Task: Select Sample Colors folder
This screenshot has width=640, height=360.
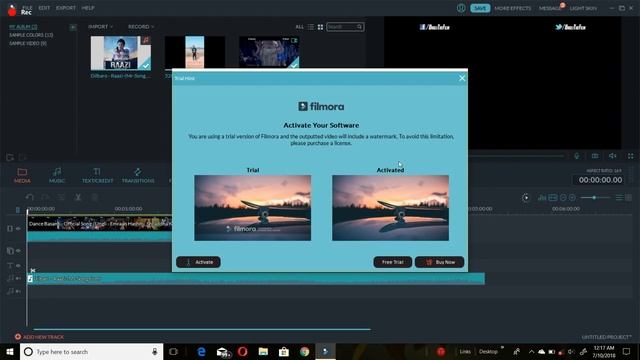Action: tap(31, 35)
